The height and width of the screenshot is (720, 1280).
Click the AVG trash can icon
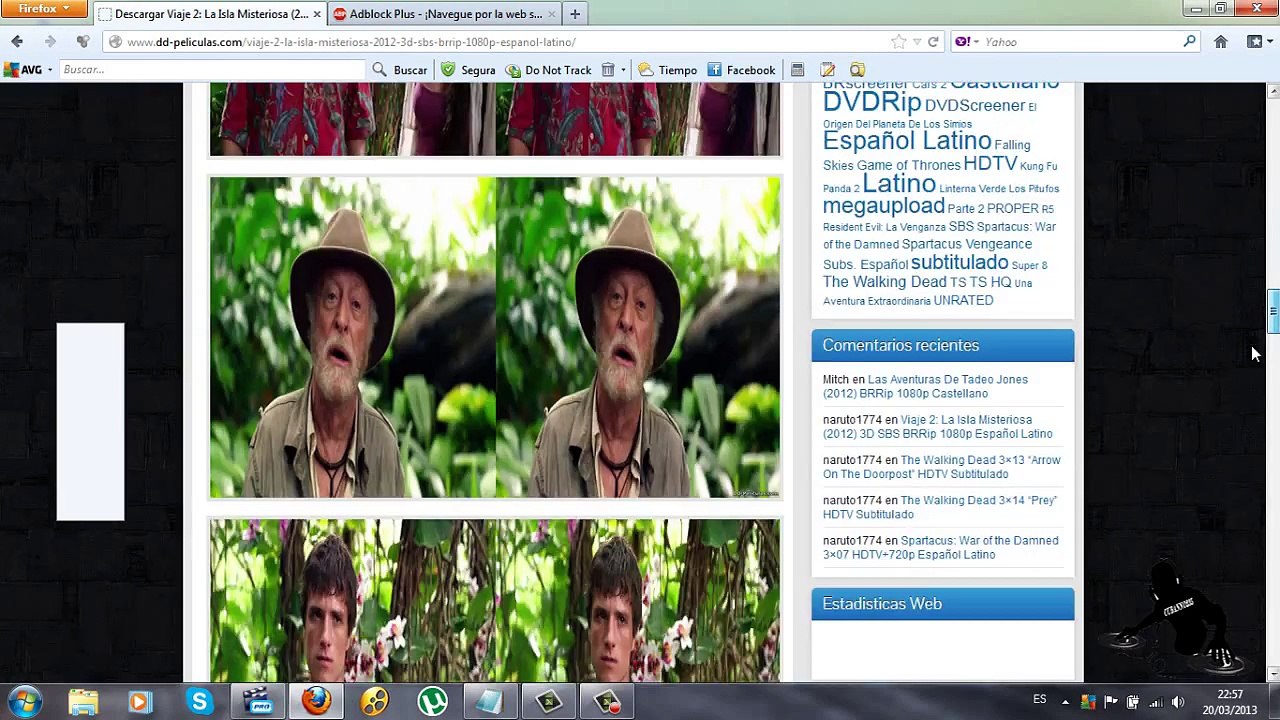(607, 70)
